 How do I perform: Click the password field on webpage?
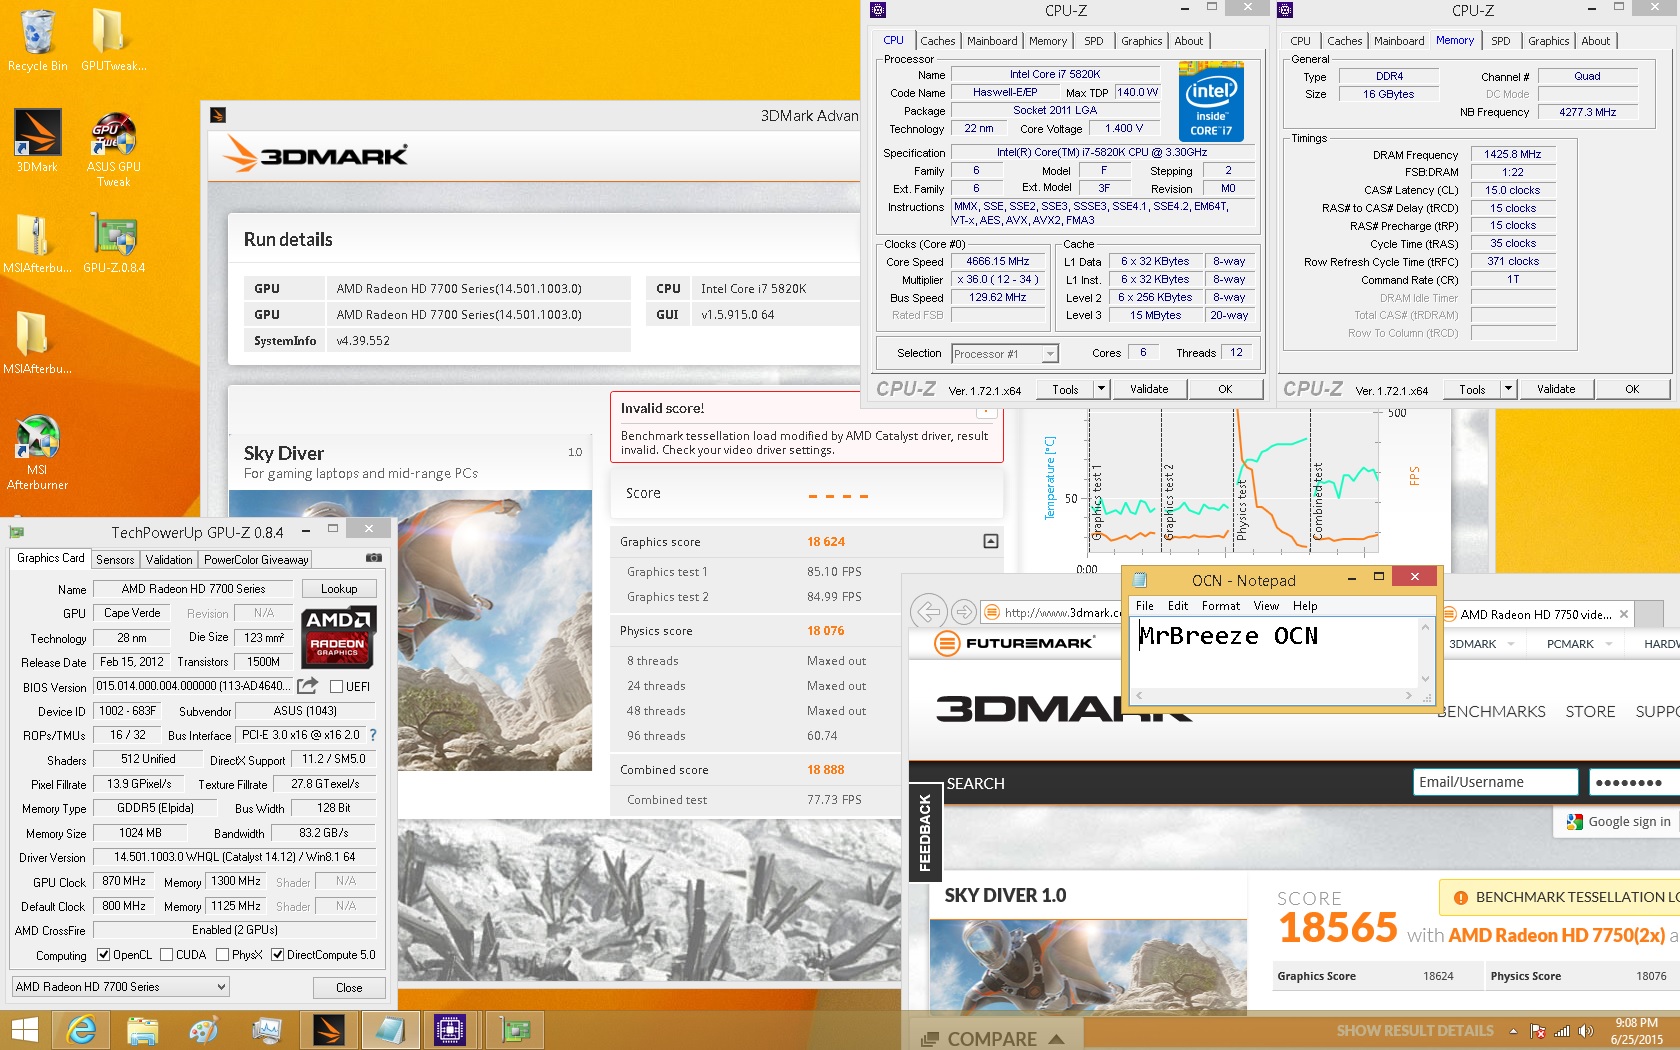[x=1633, y=782]
